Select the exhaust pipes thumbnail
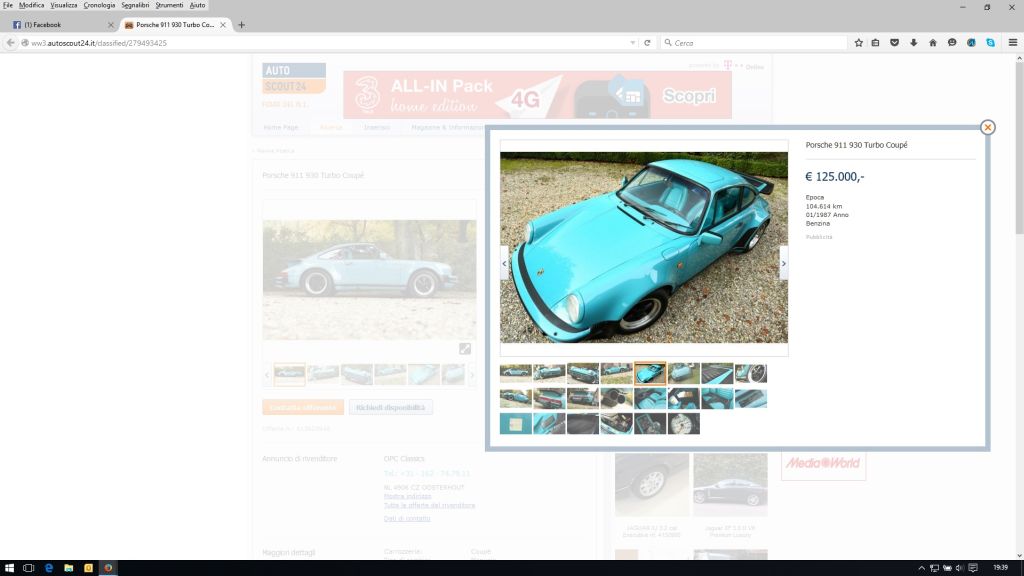The image size is (1024, 576). [616, 398]
